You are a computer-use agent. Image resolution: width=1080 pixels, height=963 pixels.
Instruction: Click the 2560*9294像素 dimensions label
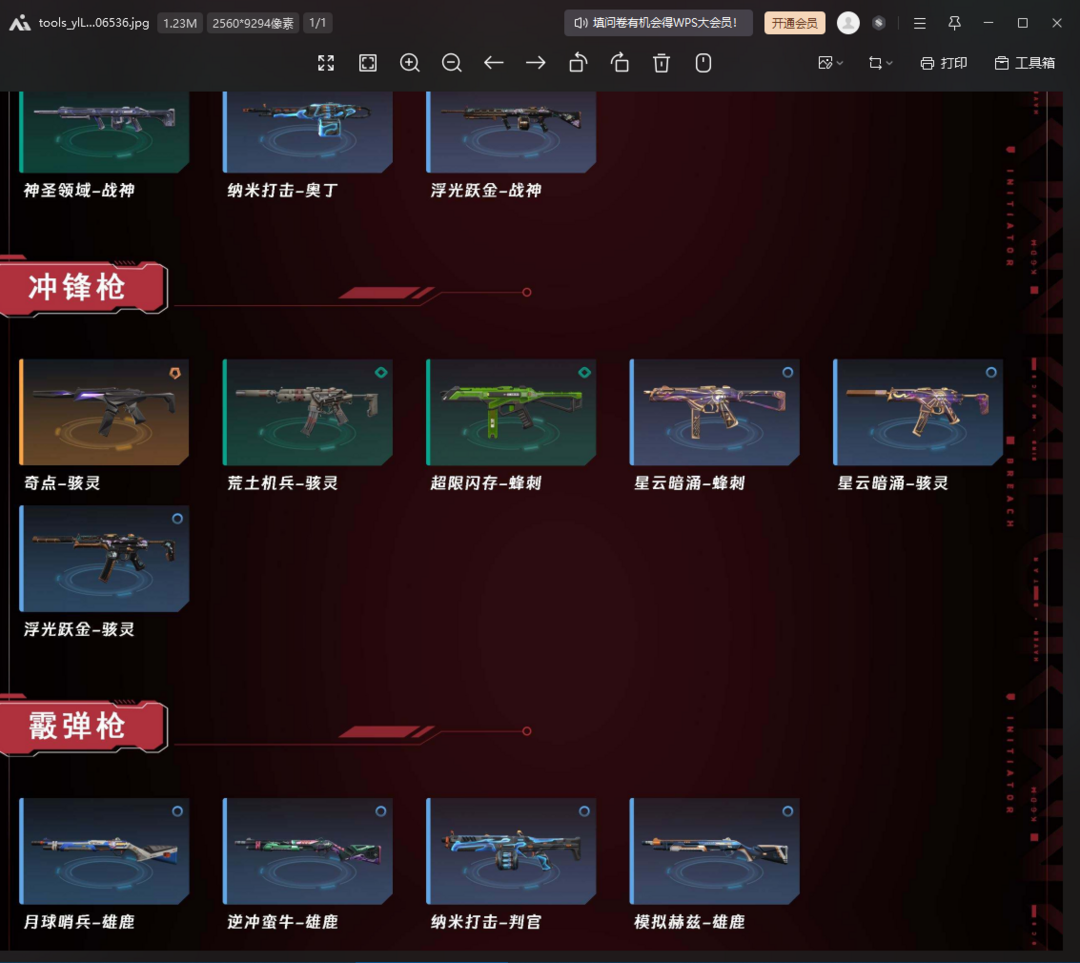click(x=253, y=23)
